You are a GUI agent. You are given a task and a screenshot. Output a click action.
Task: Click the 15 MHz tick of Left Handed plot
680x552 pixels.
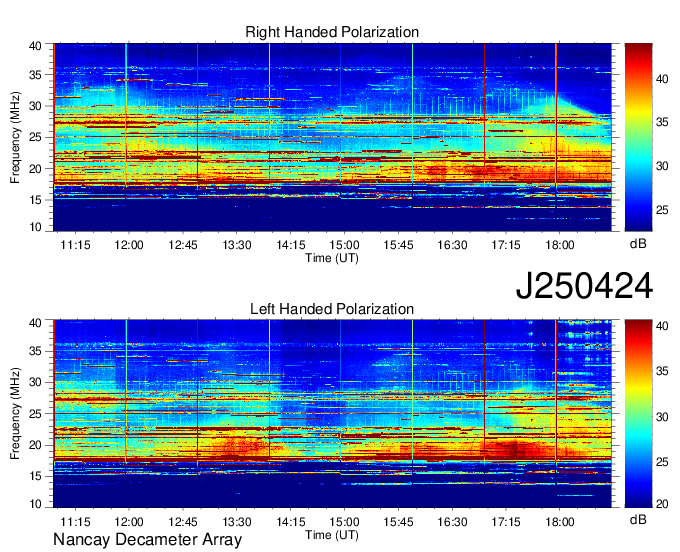(x=35, y=476)
